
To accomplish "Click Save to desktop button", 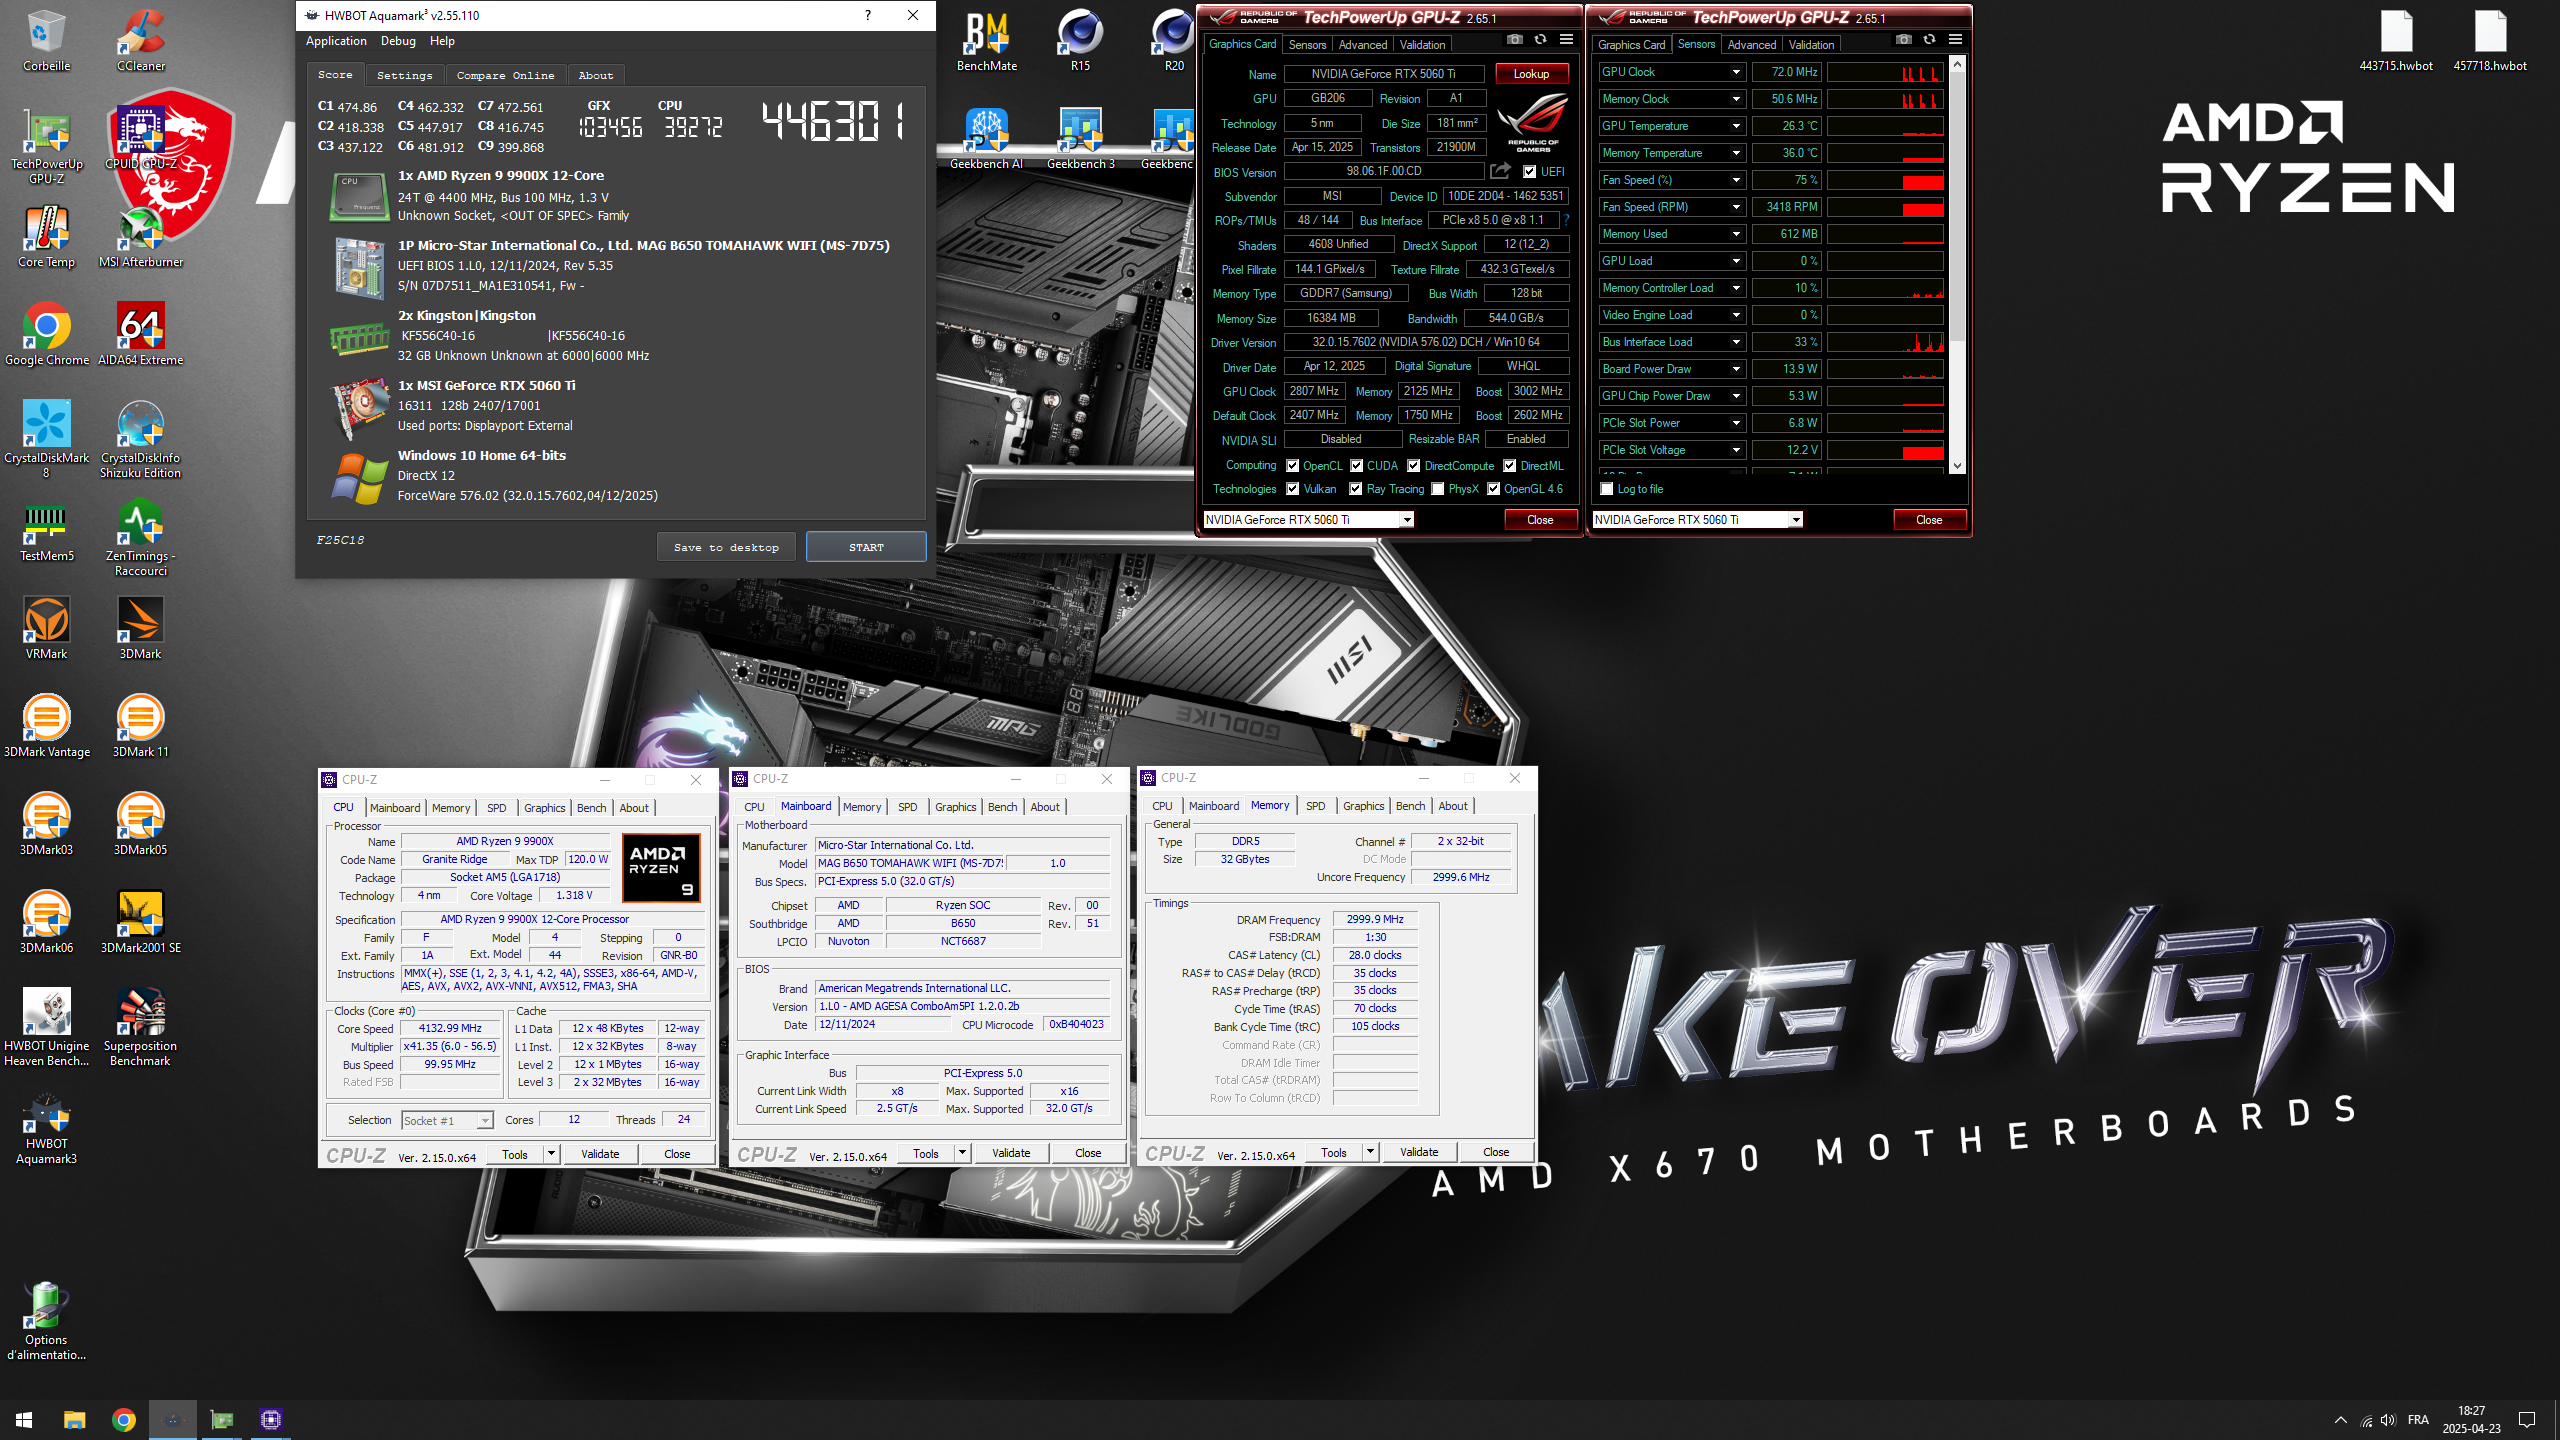I will pos(726,547).
